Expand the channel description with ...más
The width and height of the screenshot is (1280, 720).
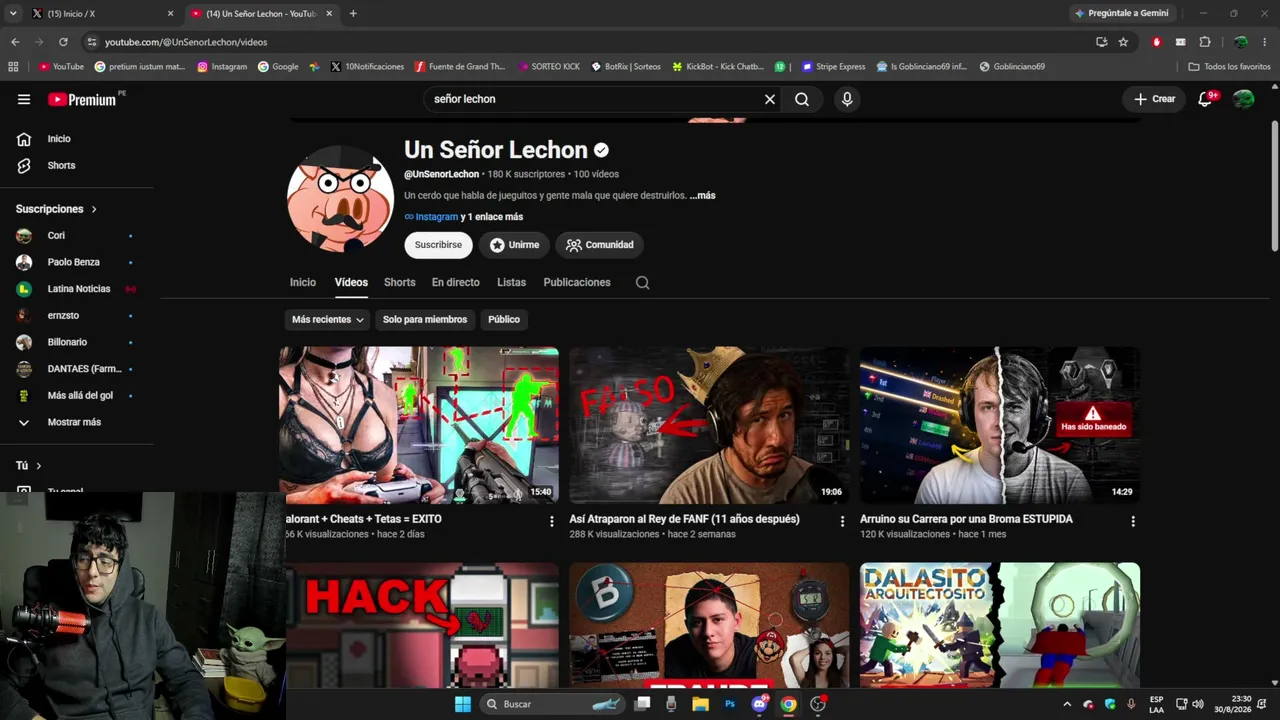coord(702,196)
